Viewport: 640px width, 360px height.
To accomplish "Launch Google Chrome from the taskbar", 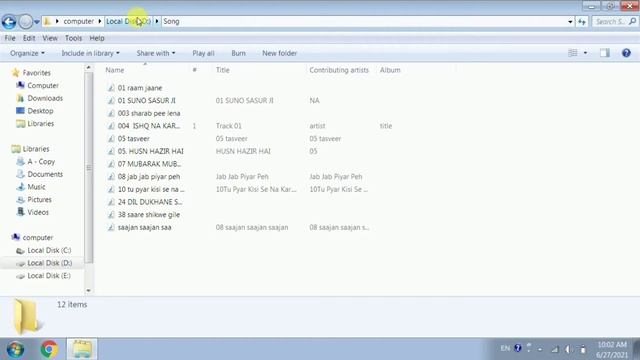I will pos(49,349).
